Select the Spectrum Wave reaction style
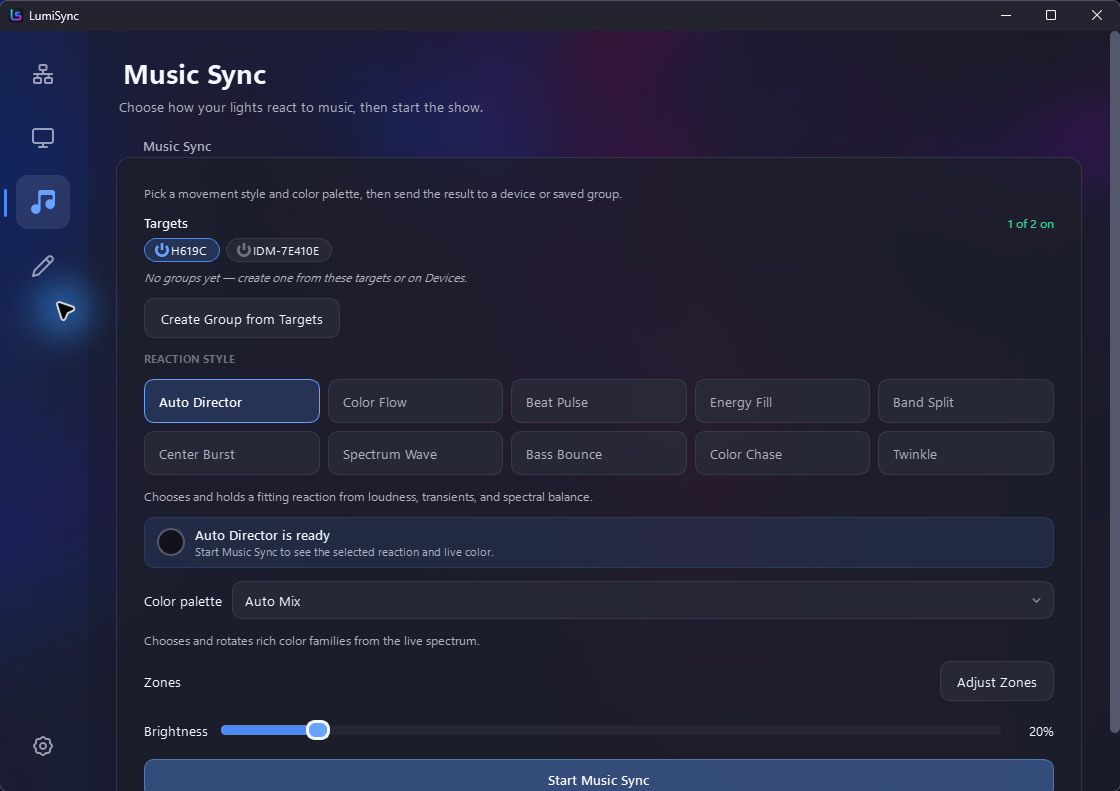This screenshot has height=791, width=1120. [x=415, y=454]
